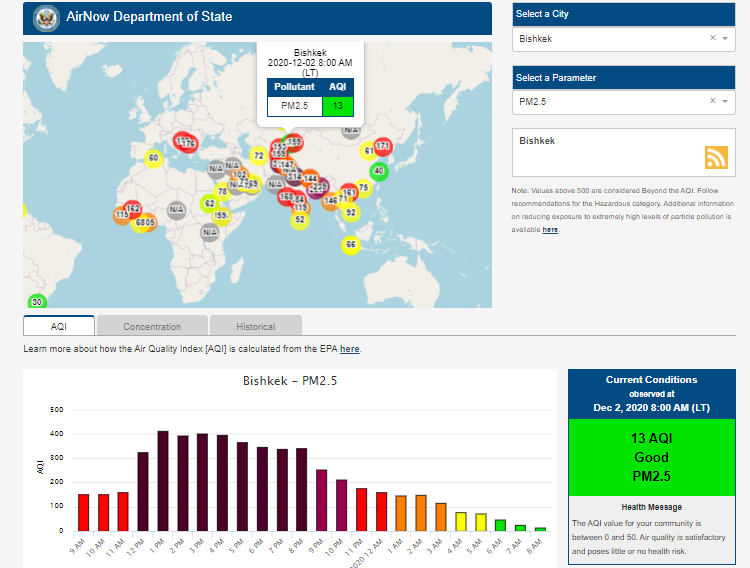Open the Select a City dropdown arrow
The height and width of the screenshot is (568, 750).
tap(726, 39)
